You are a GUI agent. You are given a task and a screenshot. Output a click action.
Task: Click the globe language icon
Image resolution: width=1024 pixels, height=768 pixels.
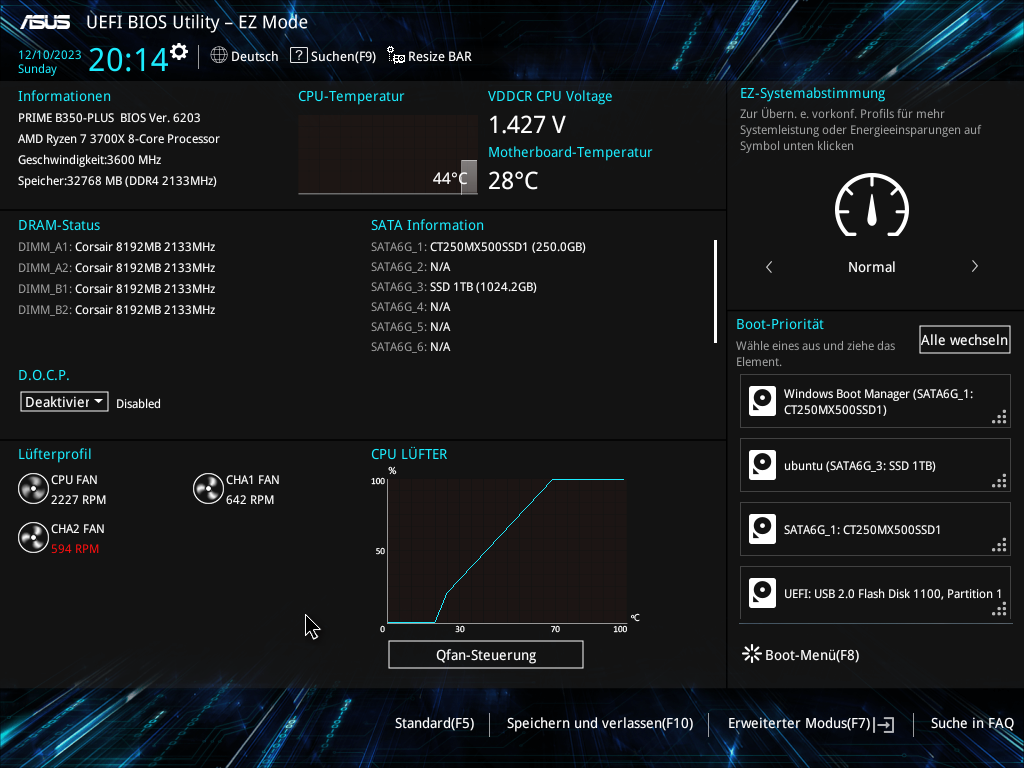pyautogui.click(x=219, y=56)
